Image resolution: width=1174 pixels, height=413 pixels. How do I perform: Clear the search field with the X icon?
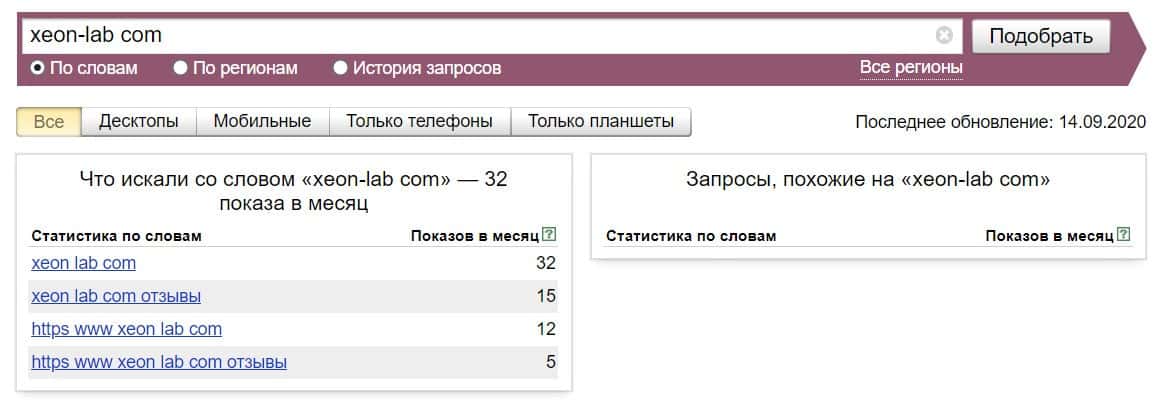944,36
